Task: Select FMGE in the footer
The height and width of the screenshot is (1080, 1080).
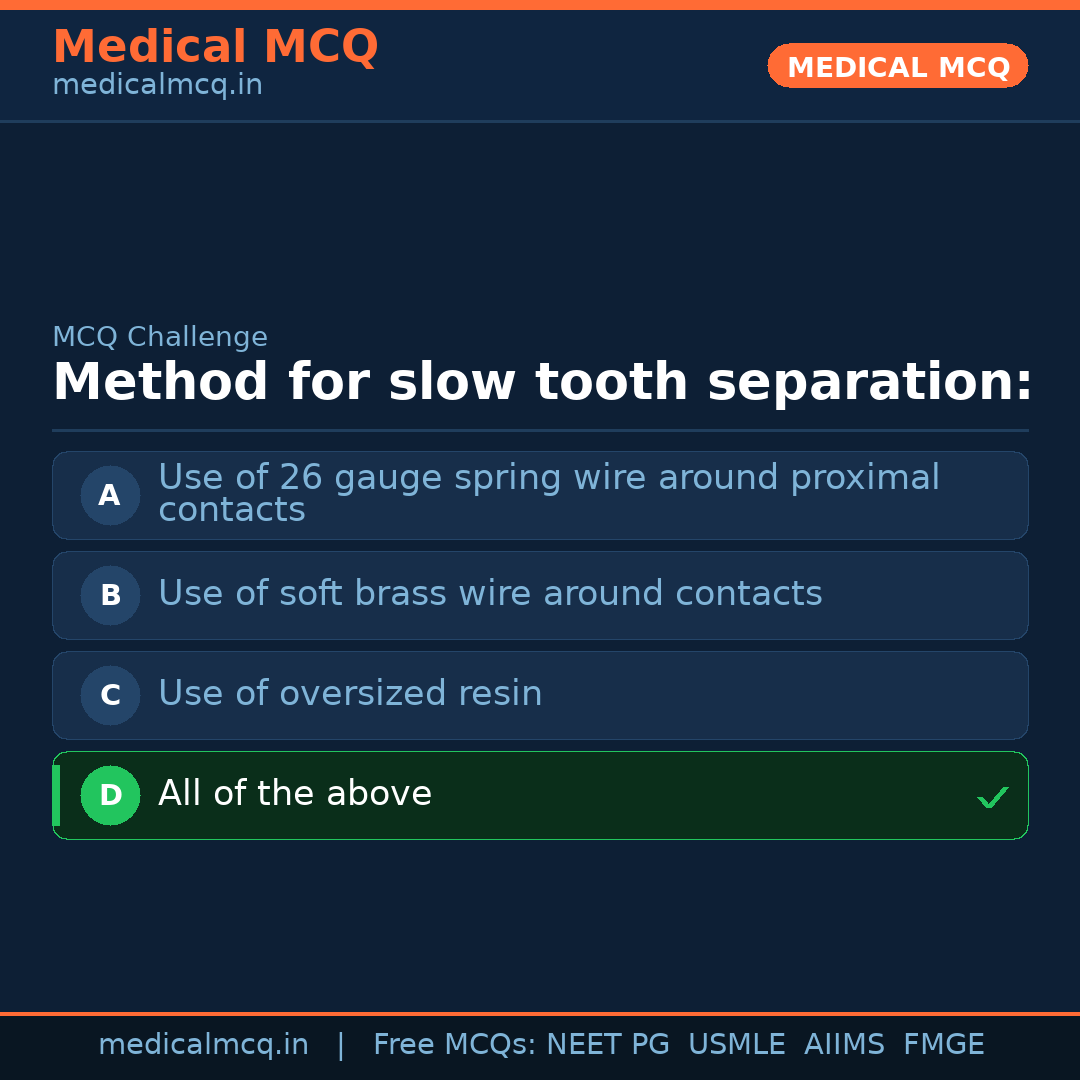Action: 944,1045
